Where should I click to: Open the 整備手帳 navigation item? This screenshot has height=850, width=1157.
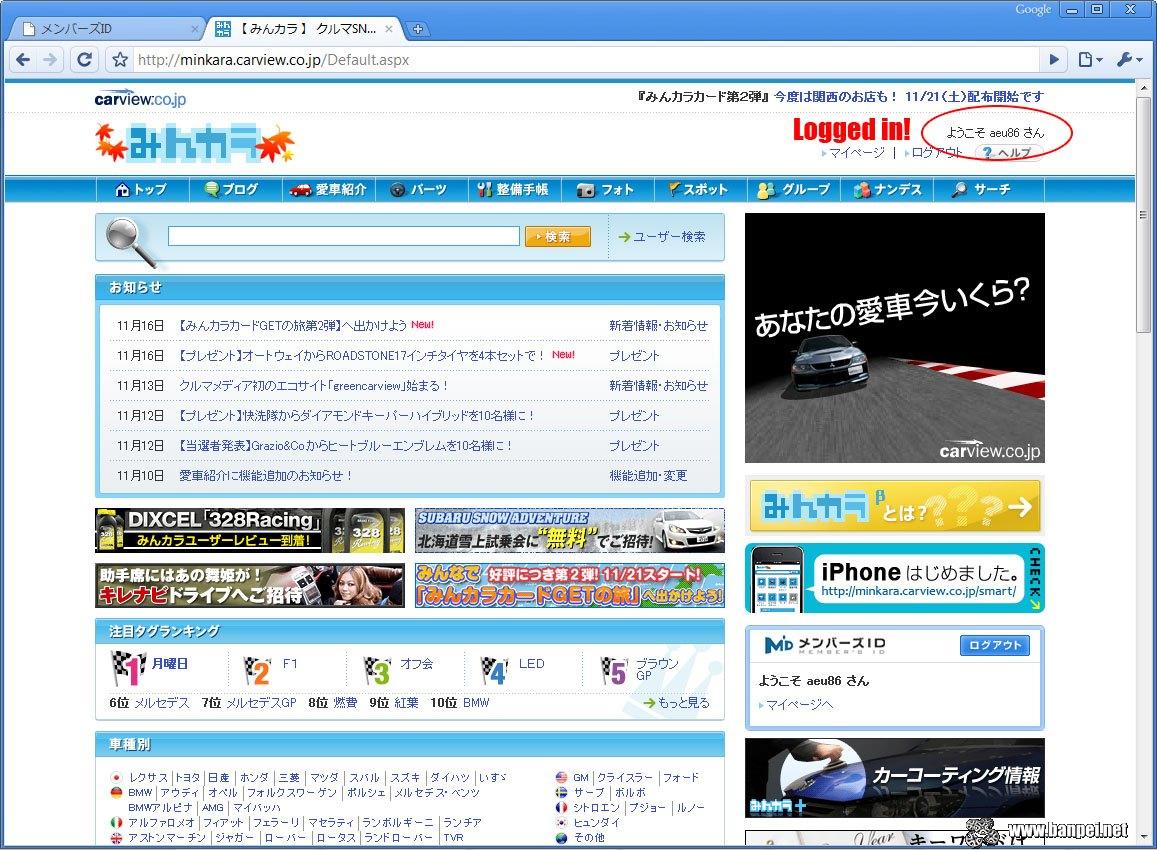point(514,190)
